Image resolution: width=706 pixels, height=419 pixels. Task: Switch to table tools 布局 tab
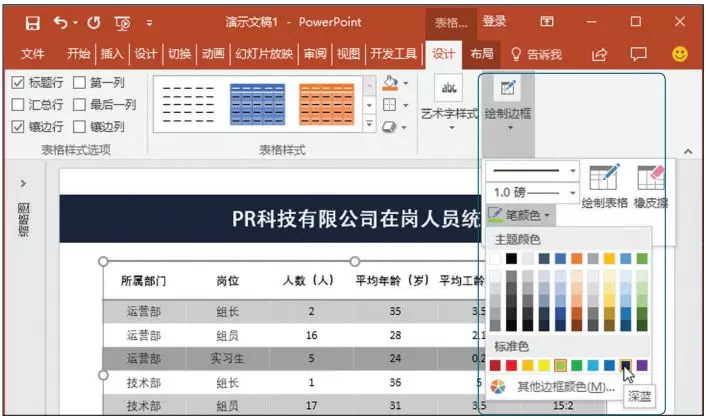(482, 54)
